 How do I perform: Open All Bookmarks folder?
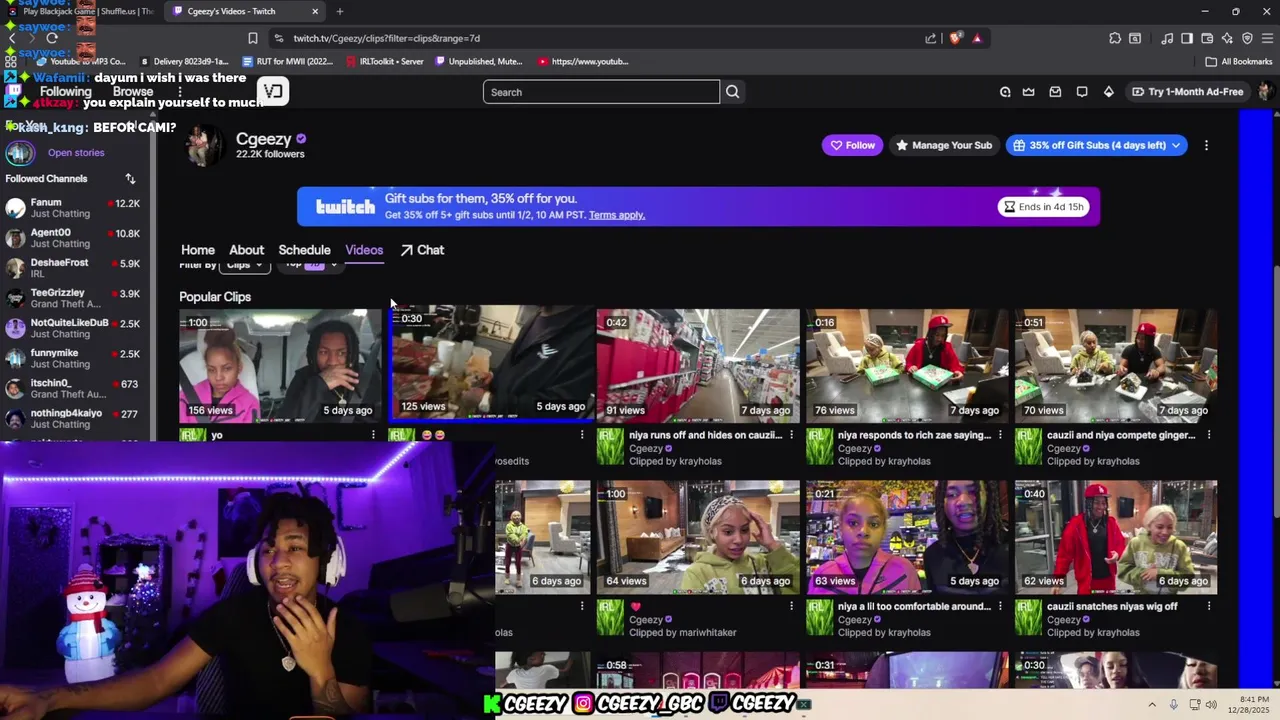tap(1239, 61)
